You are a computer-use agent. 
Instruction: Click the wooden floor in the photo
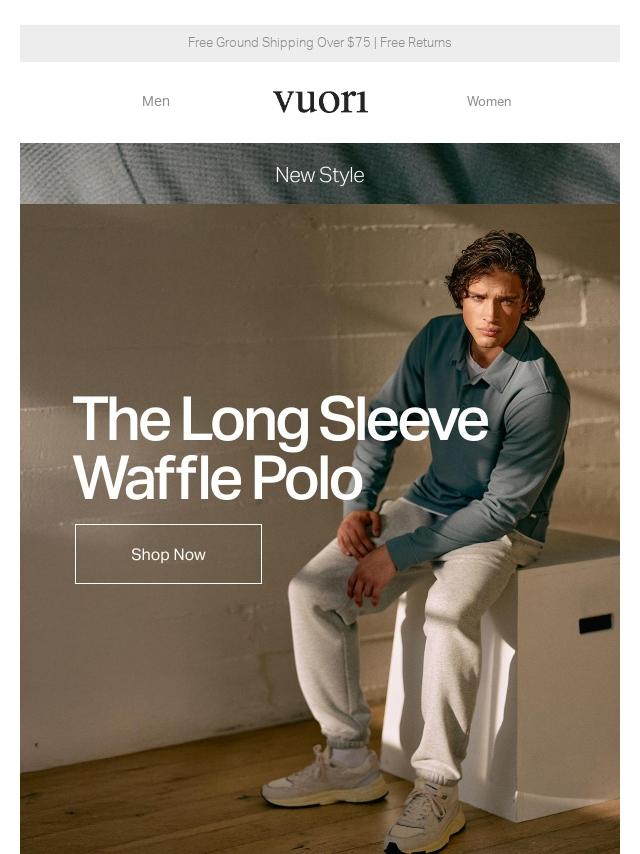click(150, 800)
